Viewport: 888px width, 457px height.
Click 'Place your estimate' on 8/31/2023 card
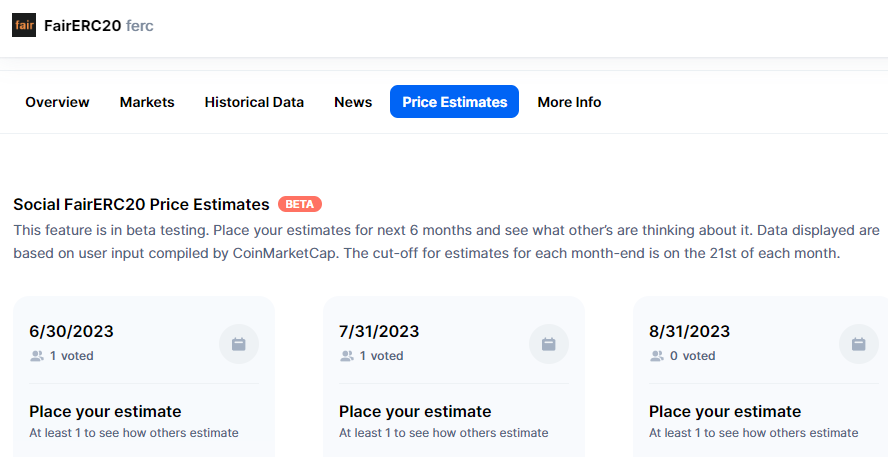tap(725, 412)
